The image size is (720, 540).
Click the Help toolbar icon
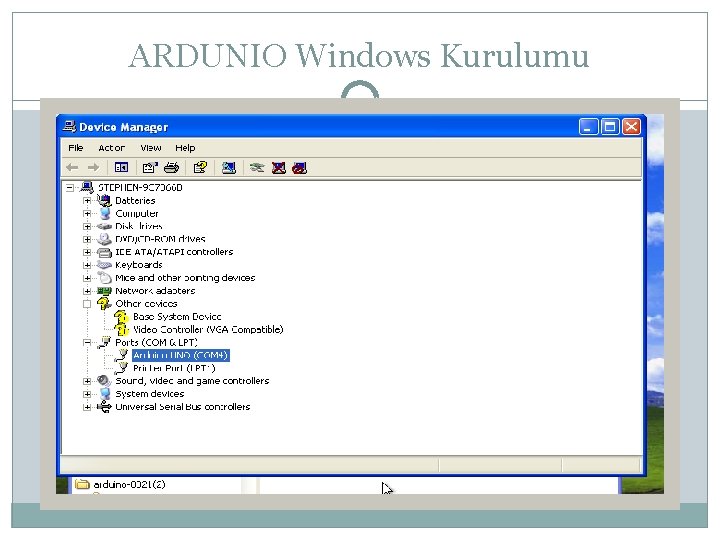coord(200,168)
